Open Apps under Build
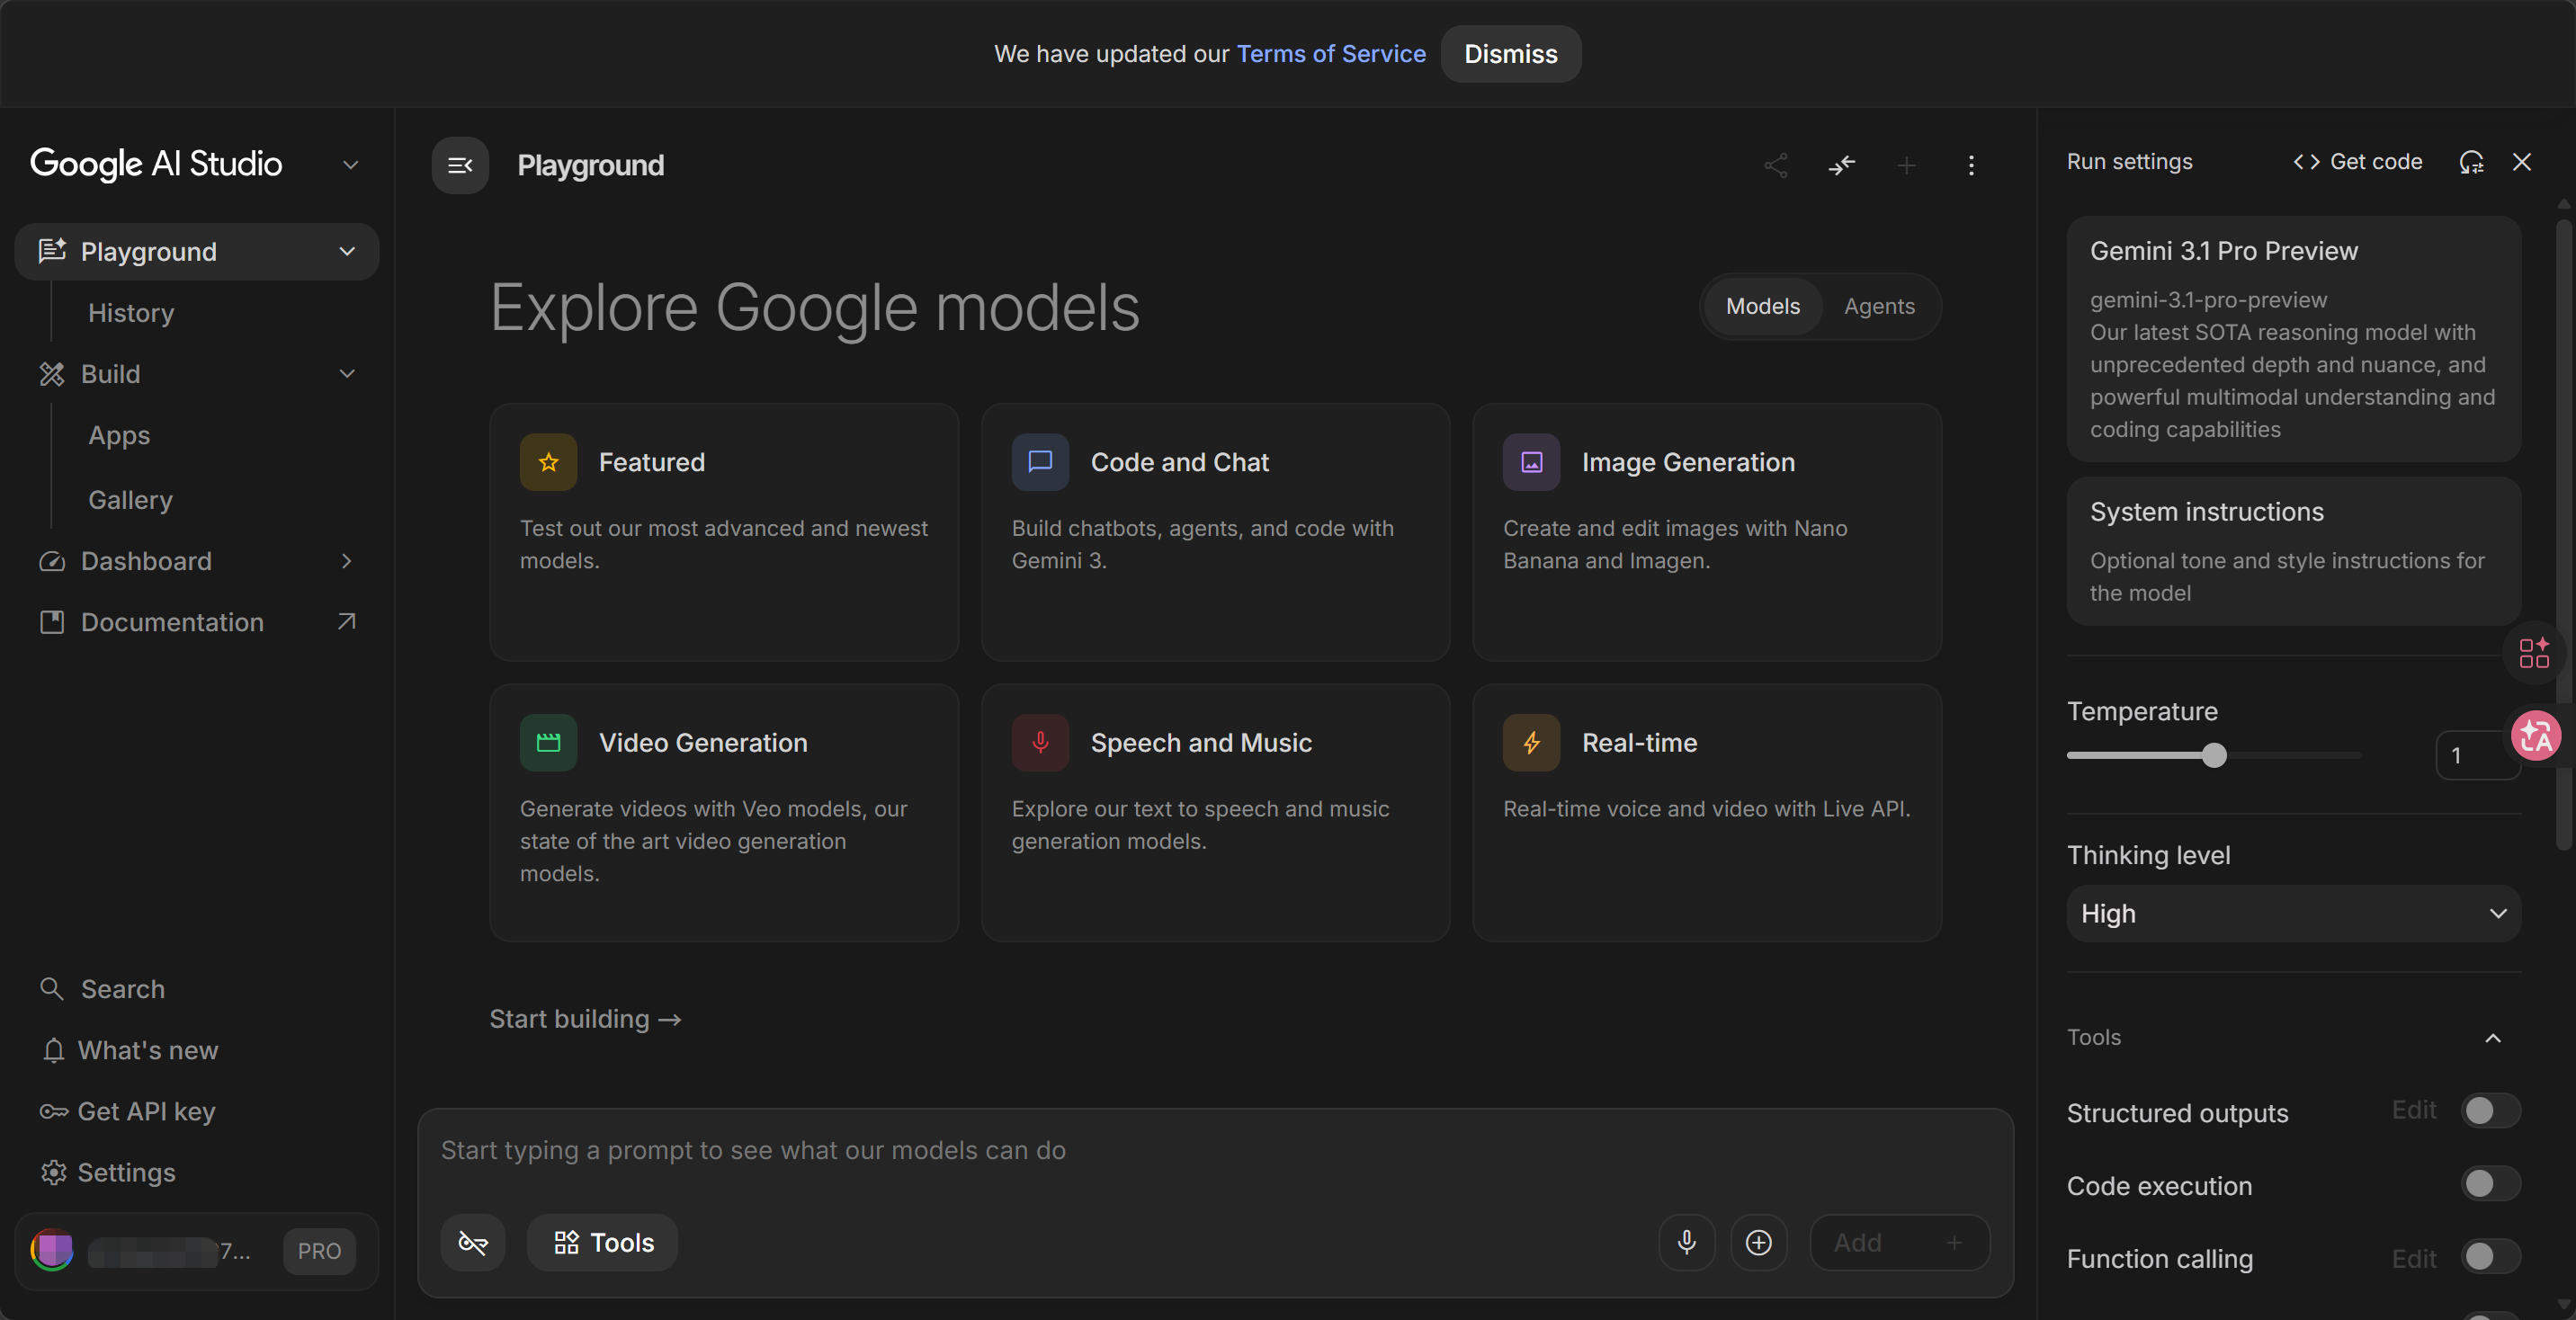Viewport: 2576px width, 1320px height. [119, 436]
